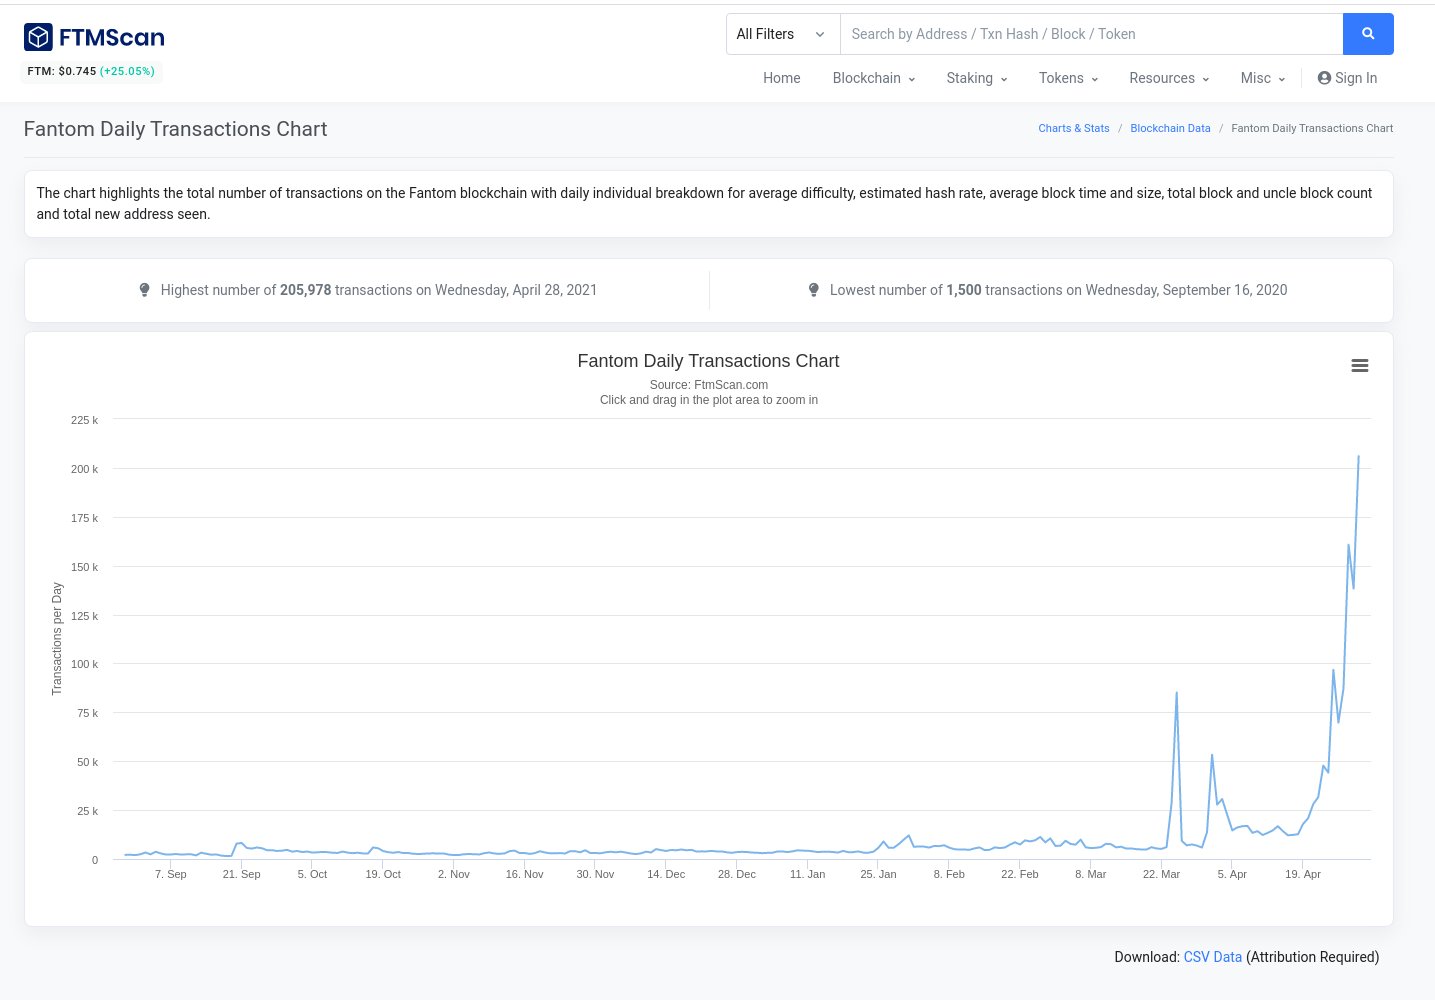The height and width of the screenshot is (1000, 1435).
Task: Click the 100 k y-axis label
Action: tap(84, 664)
